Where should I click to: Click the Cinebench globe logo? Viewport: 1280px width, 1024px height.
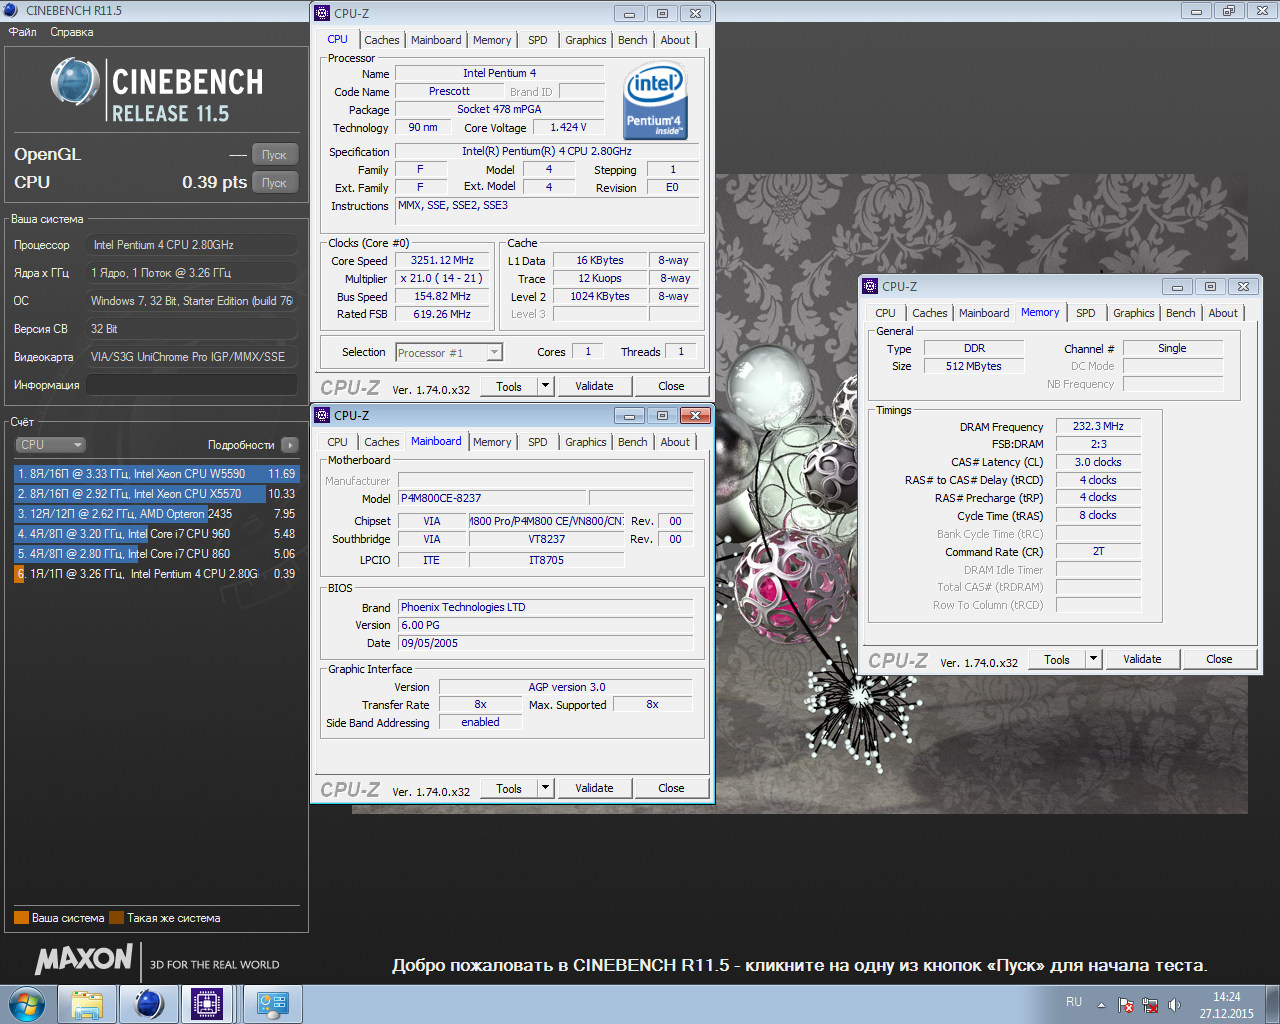[75, 82]
